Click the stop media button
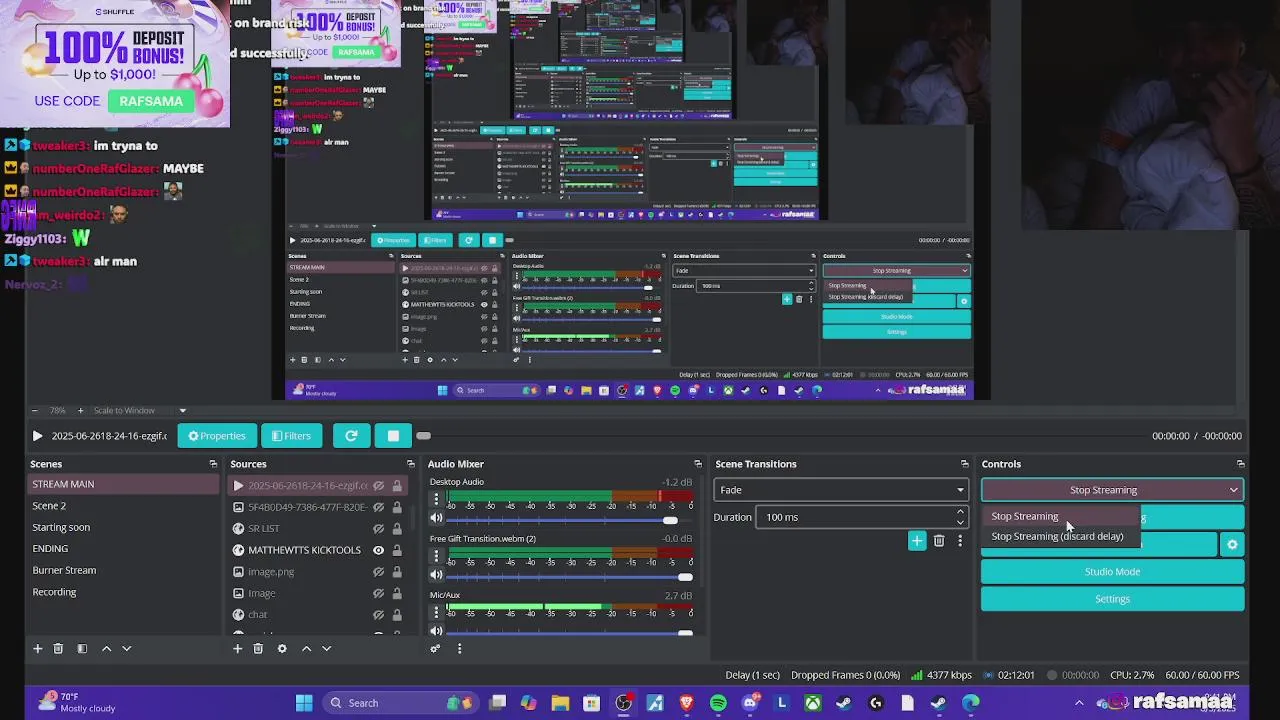This screenshot has height=720, width=1280. 393,436
